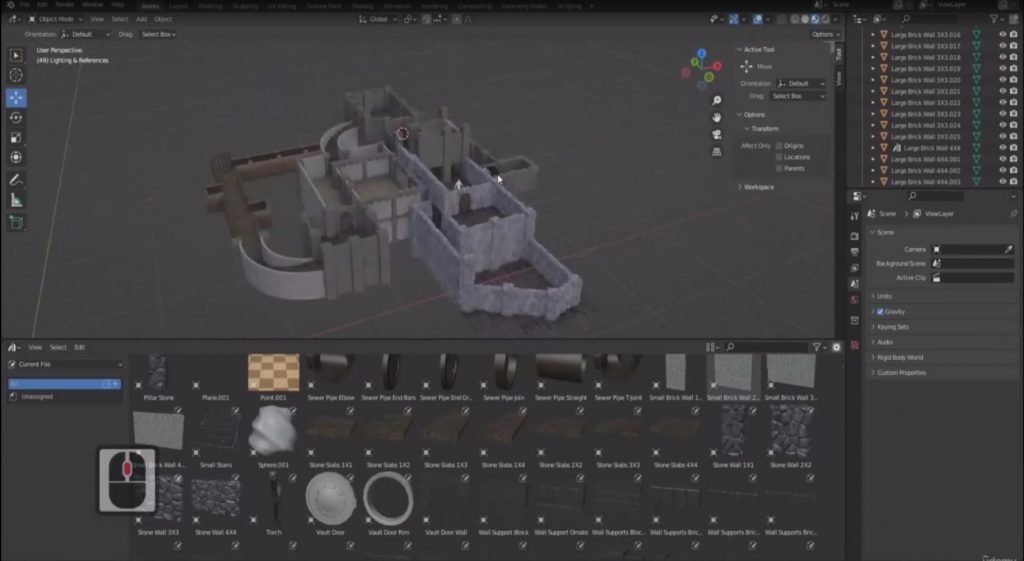Select the Rotate tool in left toolbar
The height and width of the screenshot is (561, 1024).
coord(16,118)
